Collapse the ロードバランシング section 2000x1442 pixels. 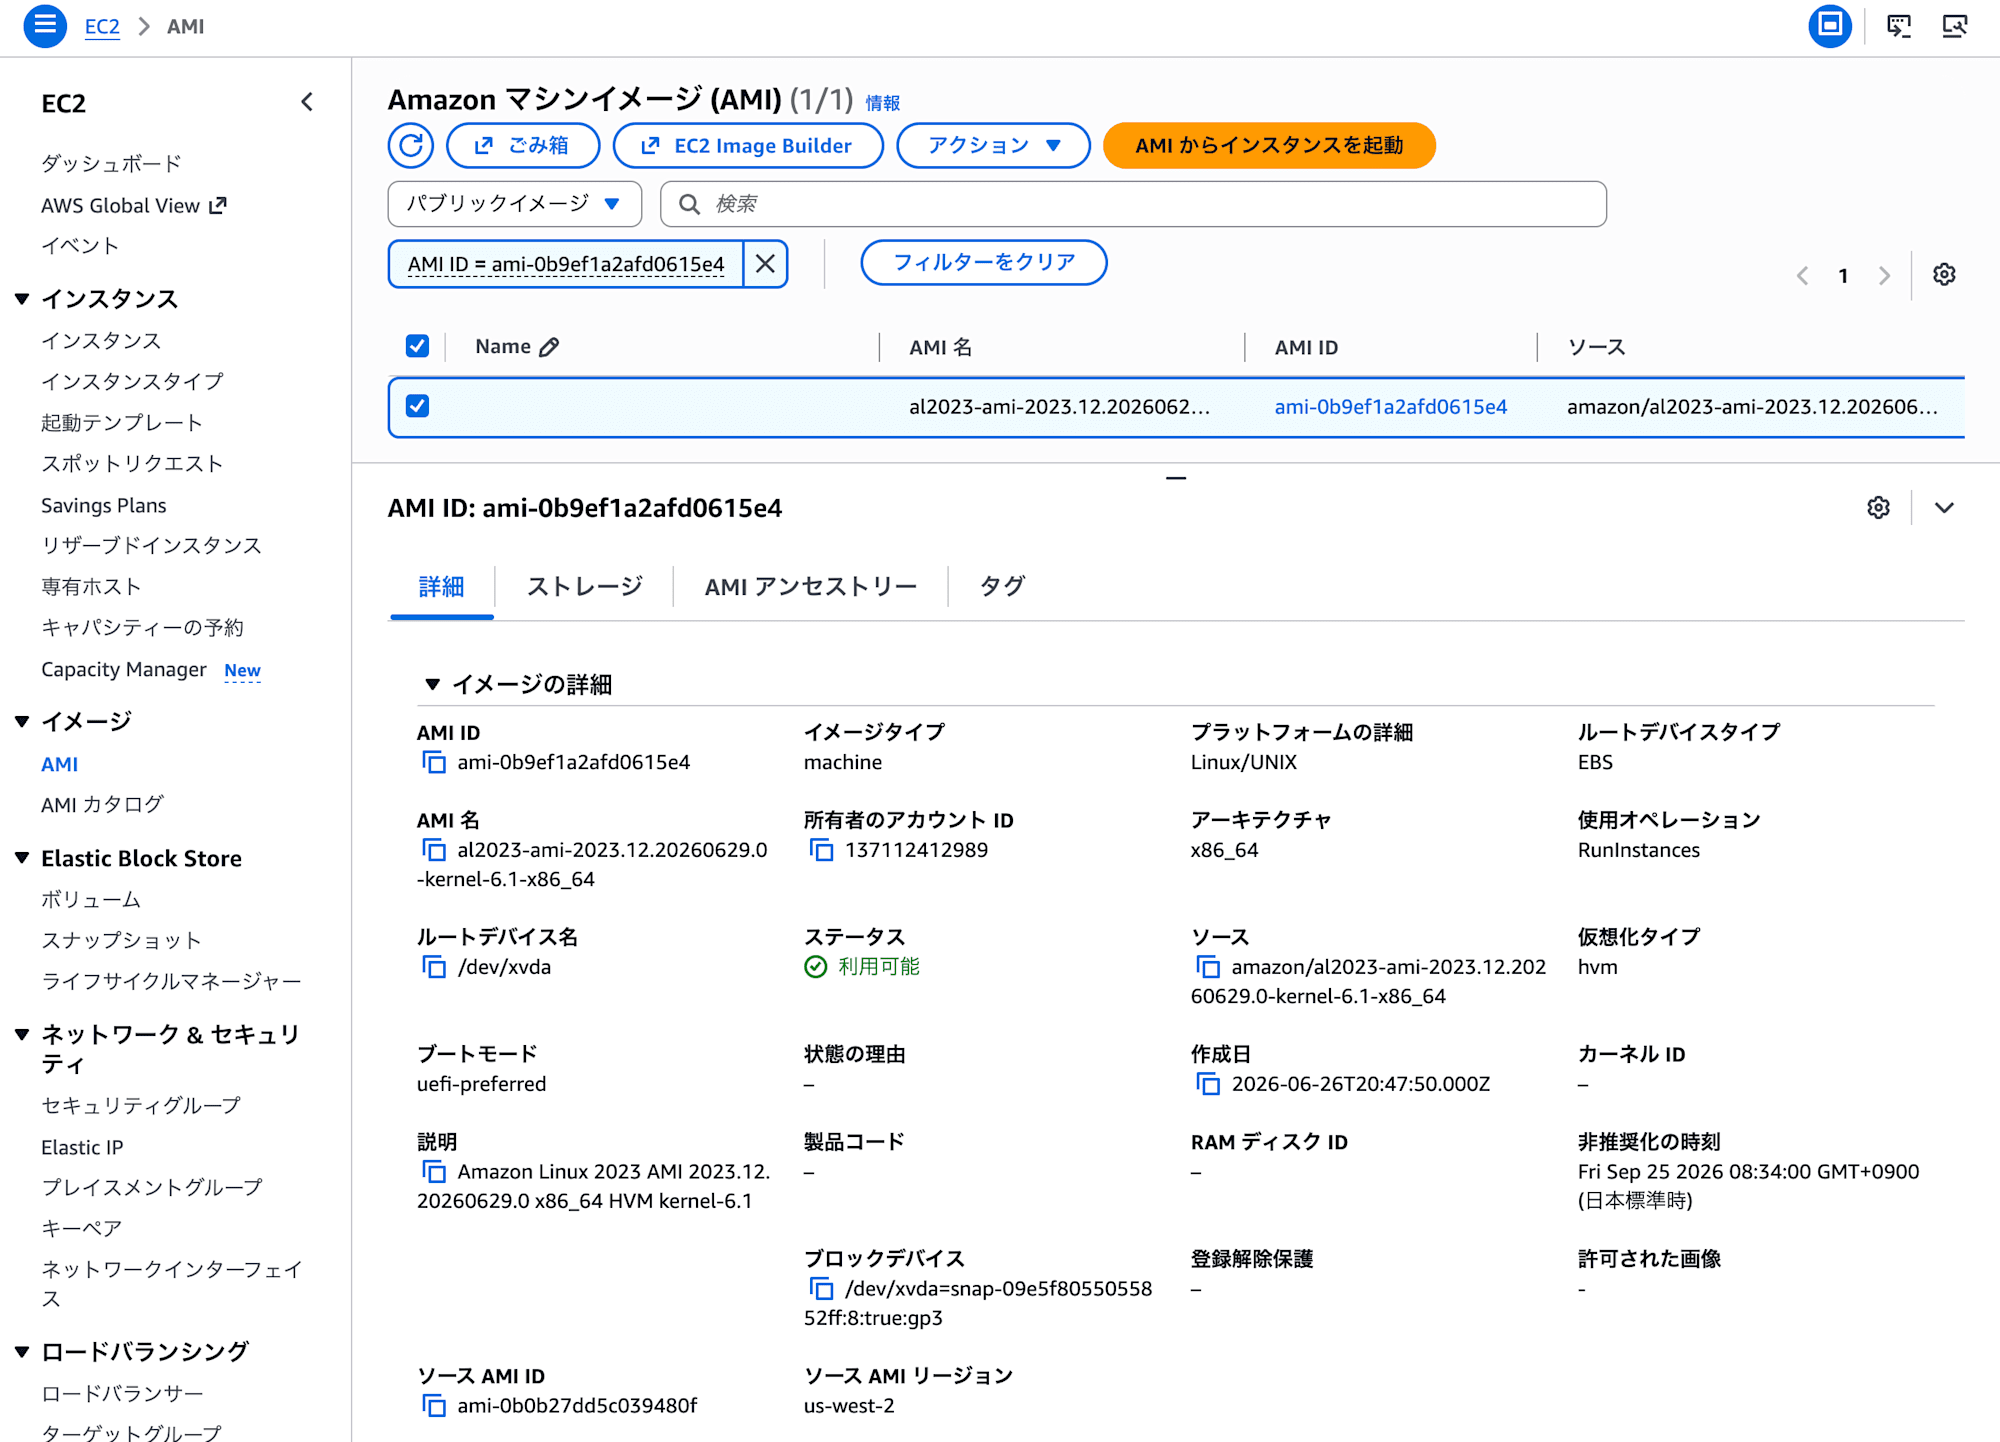pos(22,1352)
